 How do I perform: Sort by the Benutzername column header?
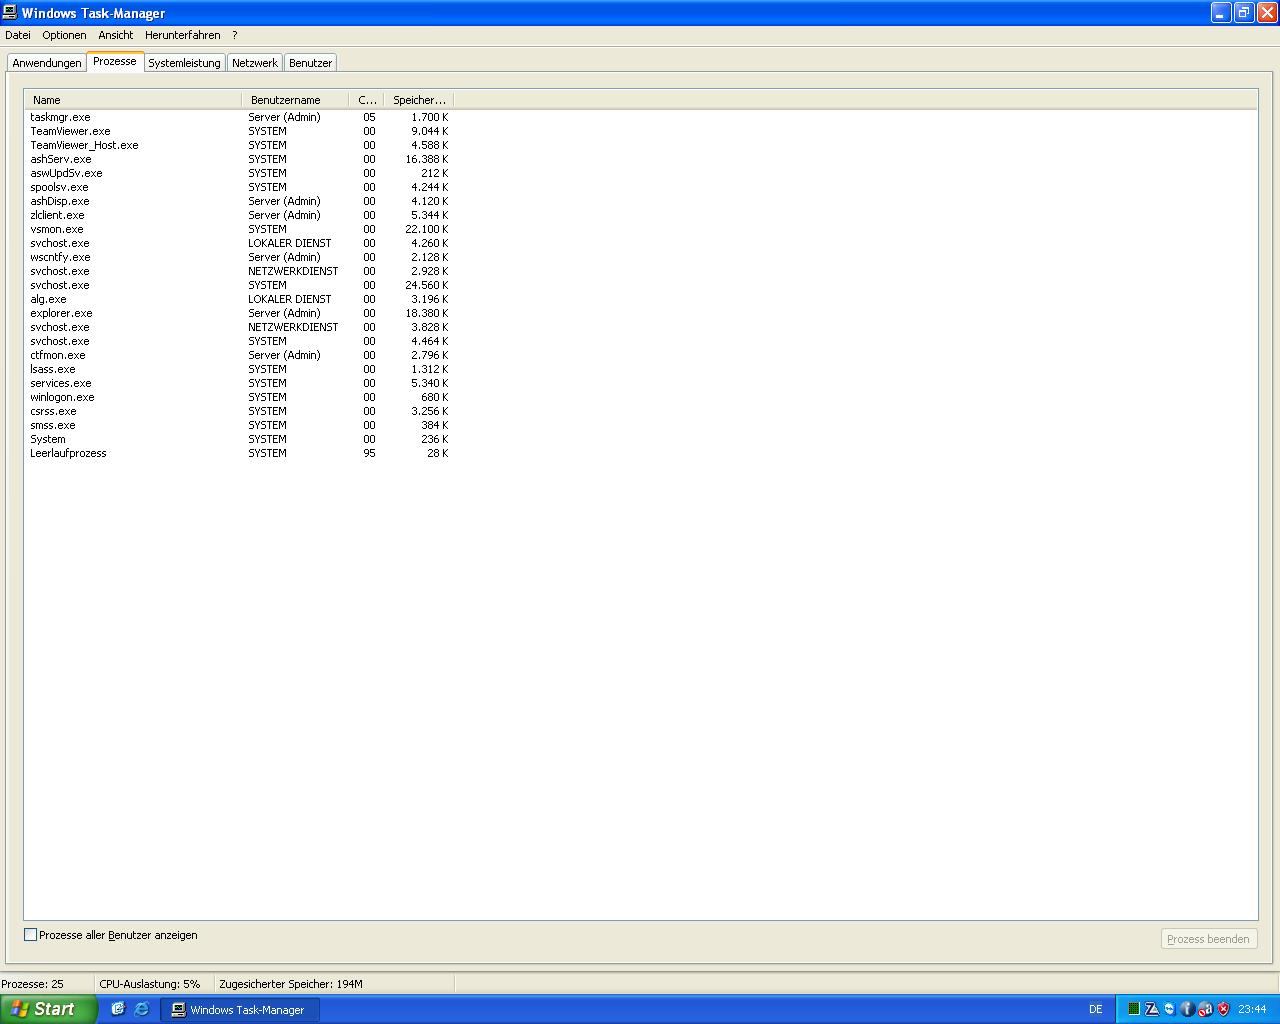(x=295, y=100)
